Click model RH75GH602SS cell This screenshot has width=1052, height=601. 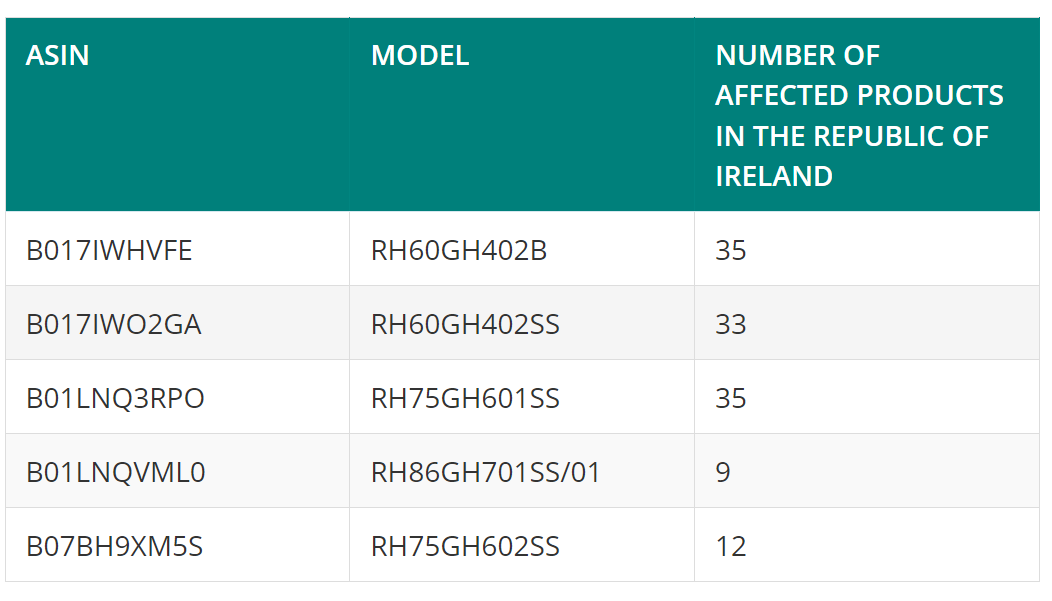[x=522, y=545]
